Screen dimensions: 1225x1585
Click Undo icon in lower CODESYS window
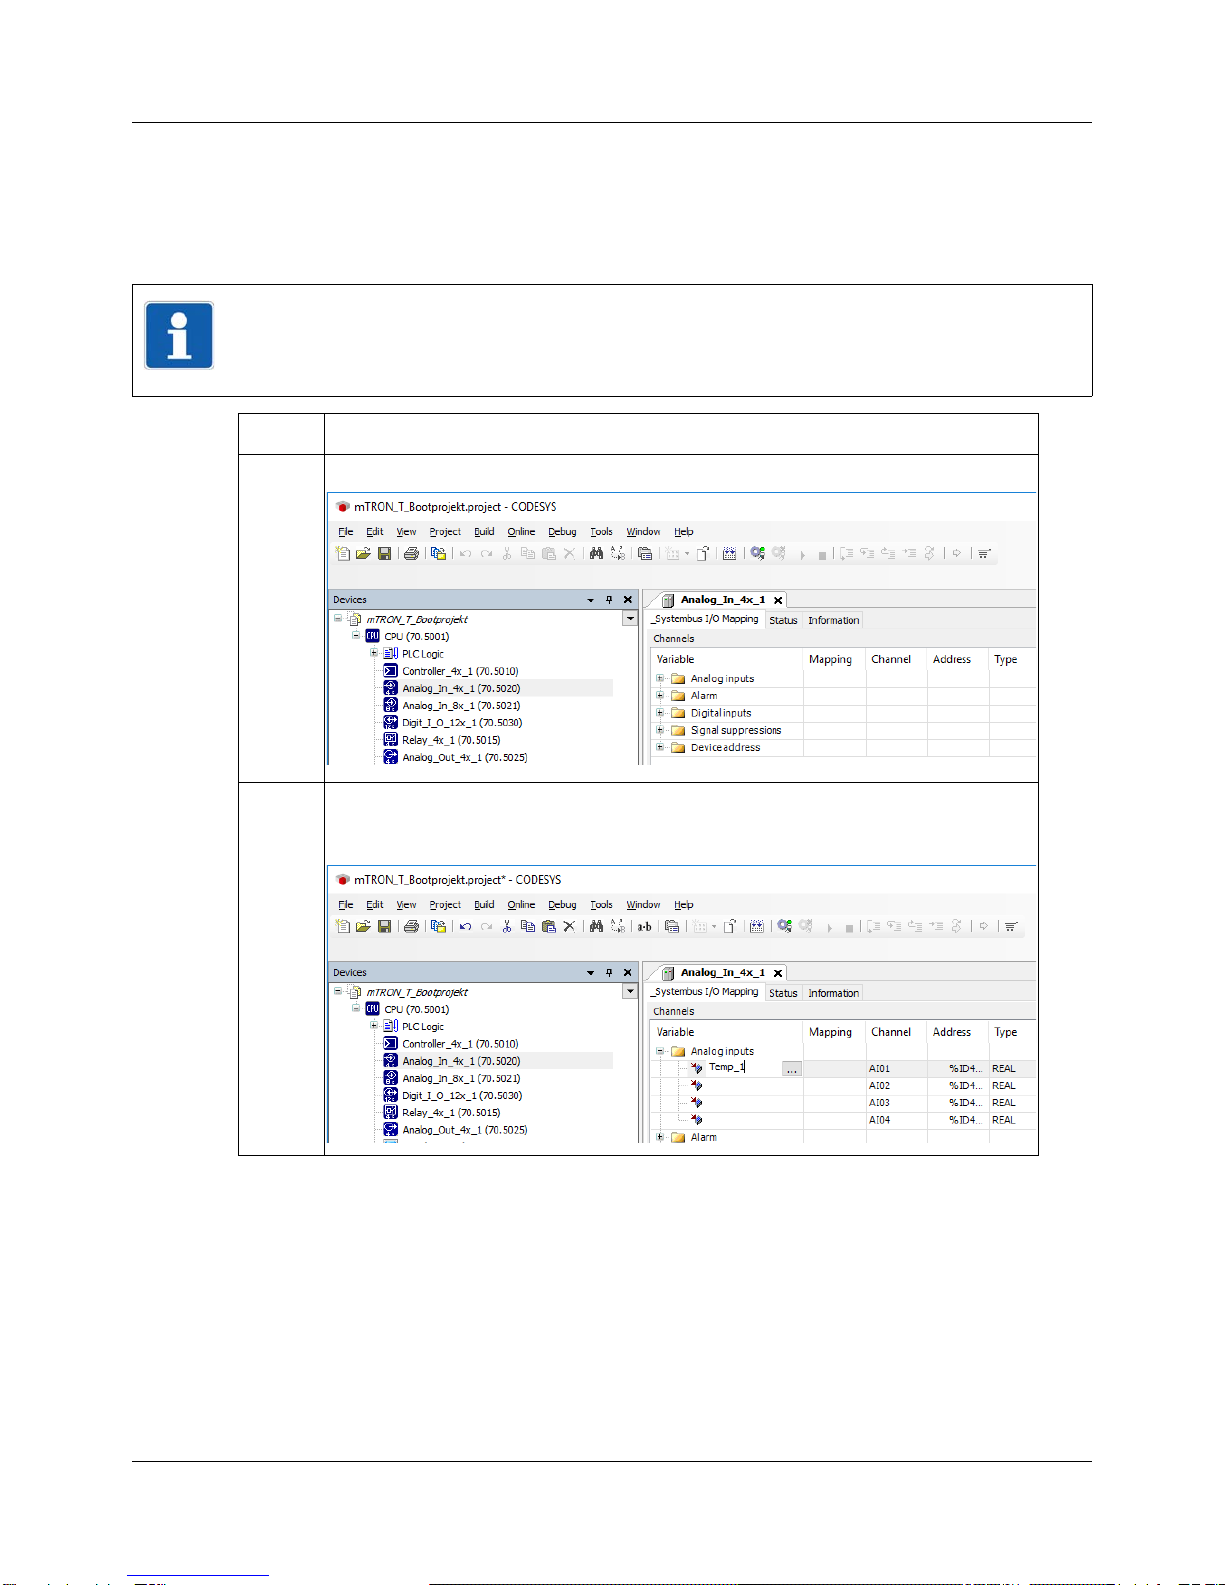(465, 926)
